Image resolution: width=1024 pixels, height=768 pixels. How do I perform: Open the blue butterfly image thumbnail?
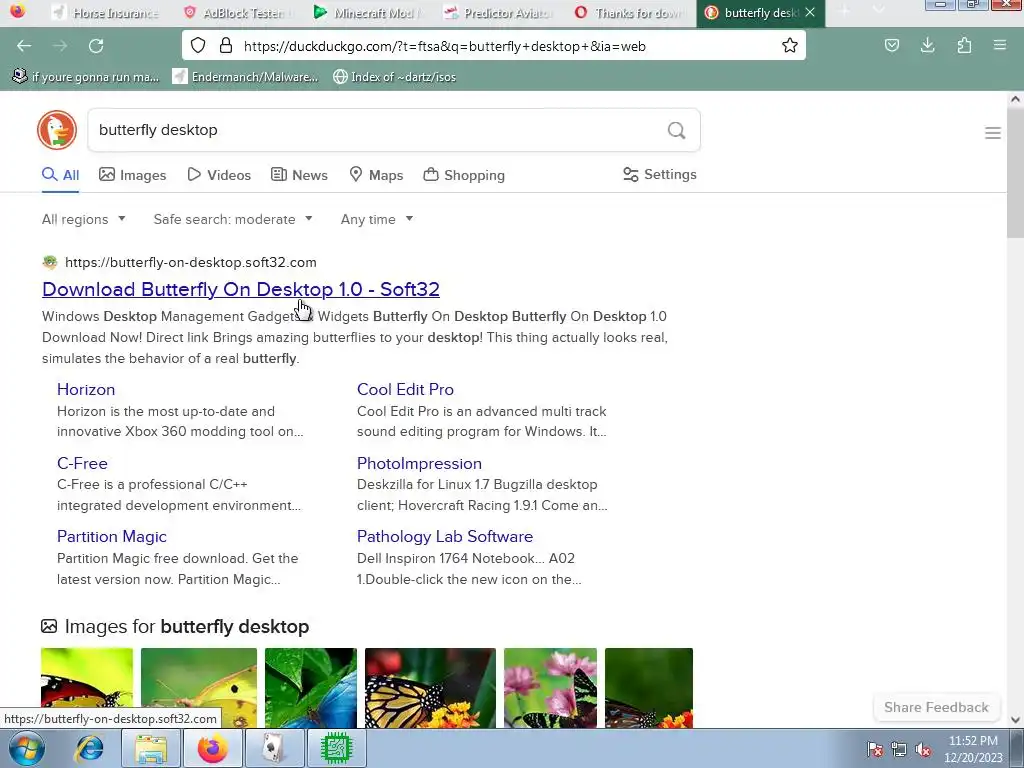tap(311, 688)
